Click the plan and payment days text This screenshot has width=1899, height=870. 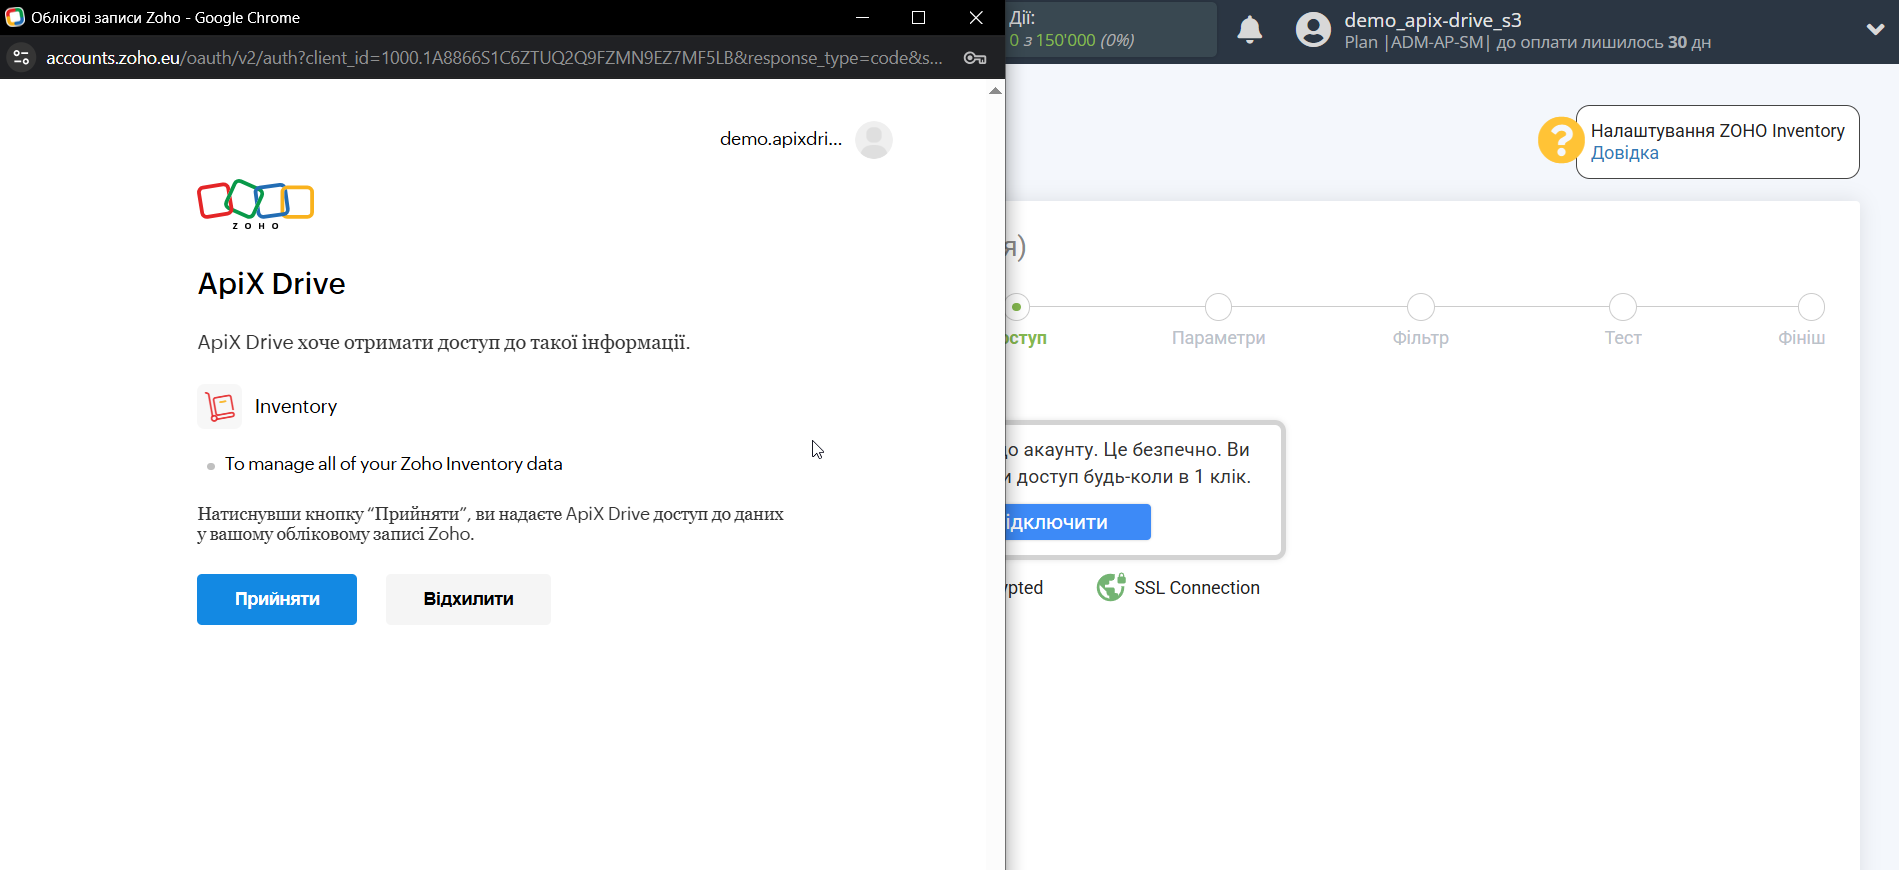click(x=1528, y=42)
